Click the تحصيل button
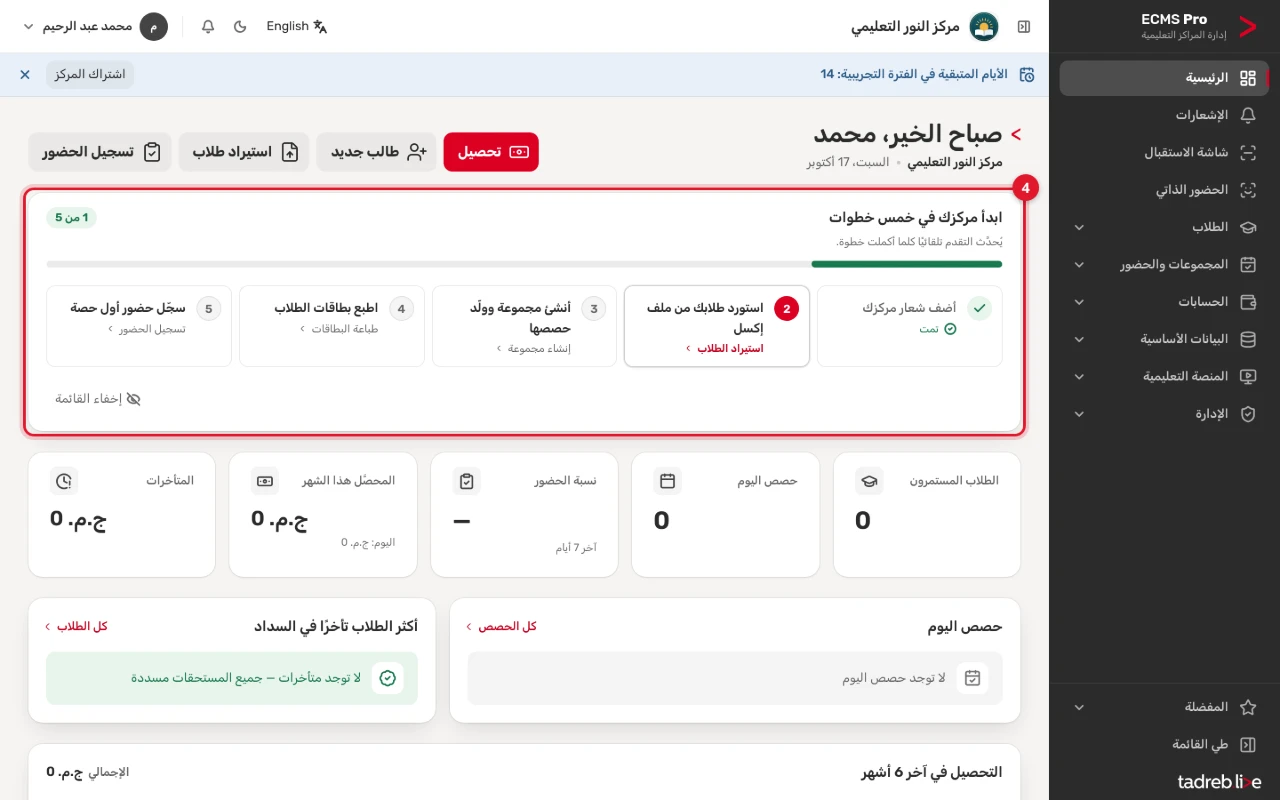The height and width of the screenshot is (800, 1280). (x=491, y=152)
